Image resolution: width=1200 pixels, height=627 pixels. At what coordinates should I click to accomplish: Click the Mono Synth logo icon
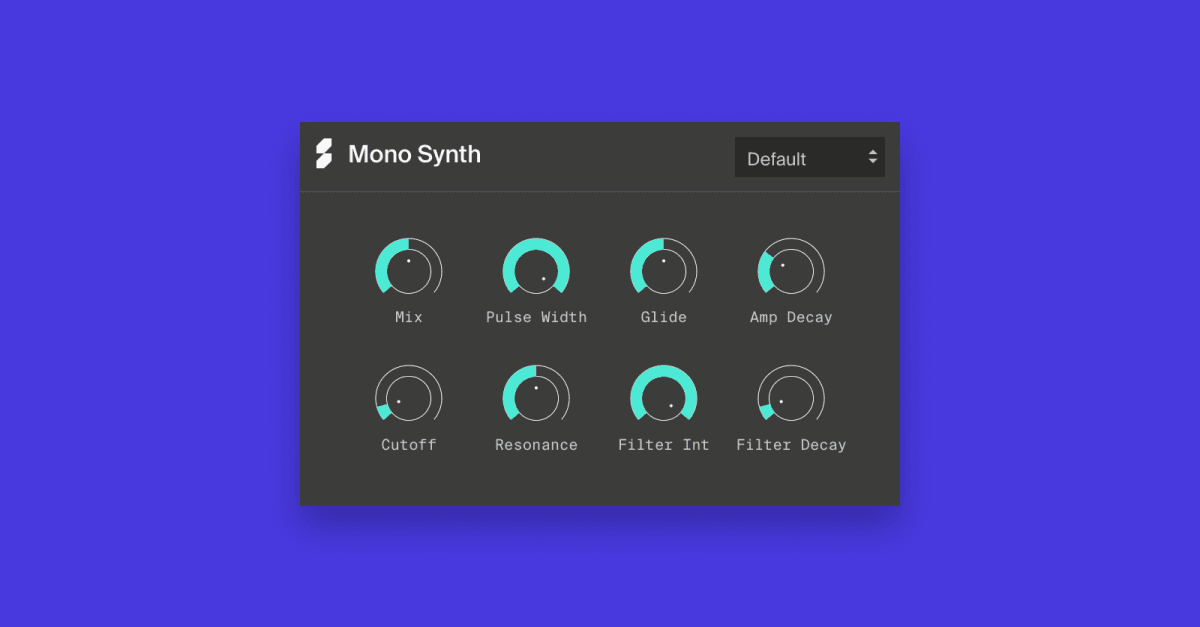pos(323,155)
